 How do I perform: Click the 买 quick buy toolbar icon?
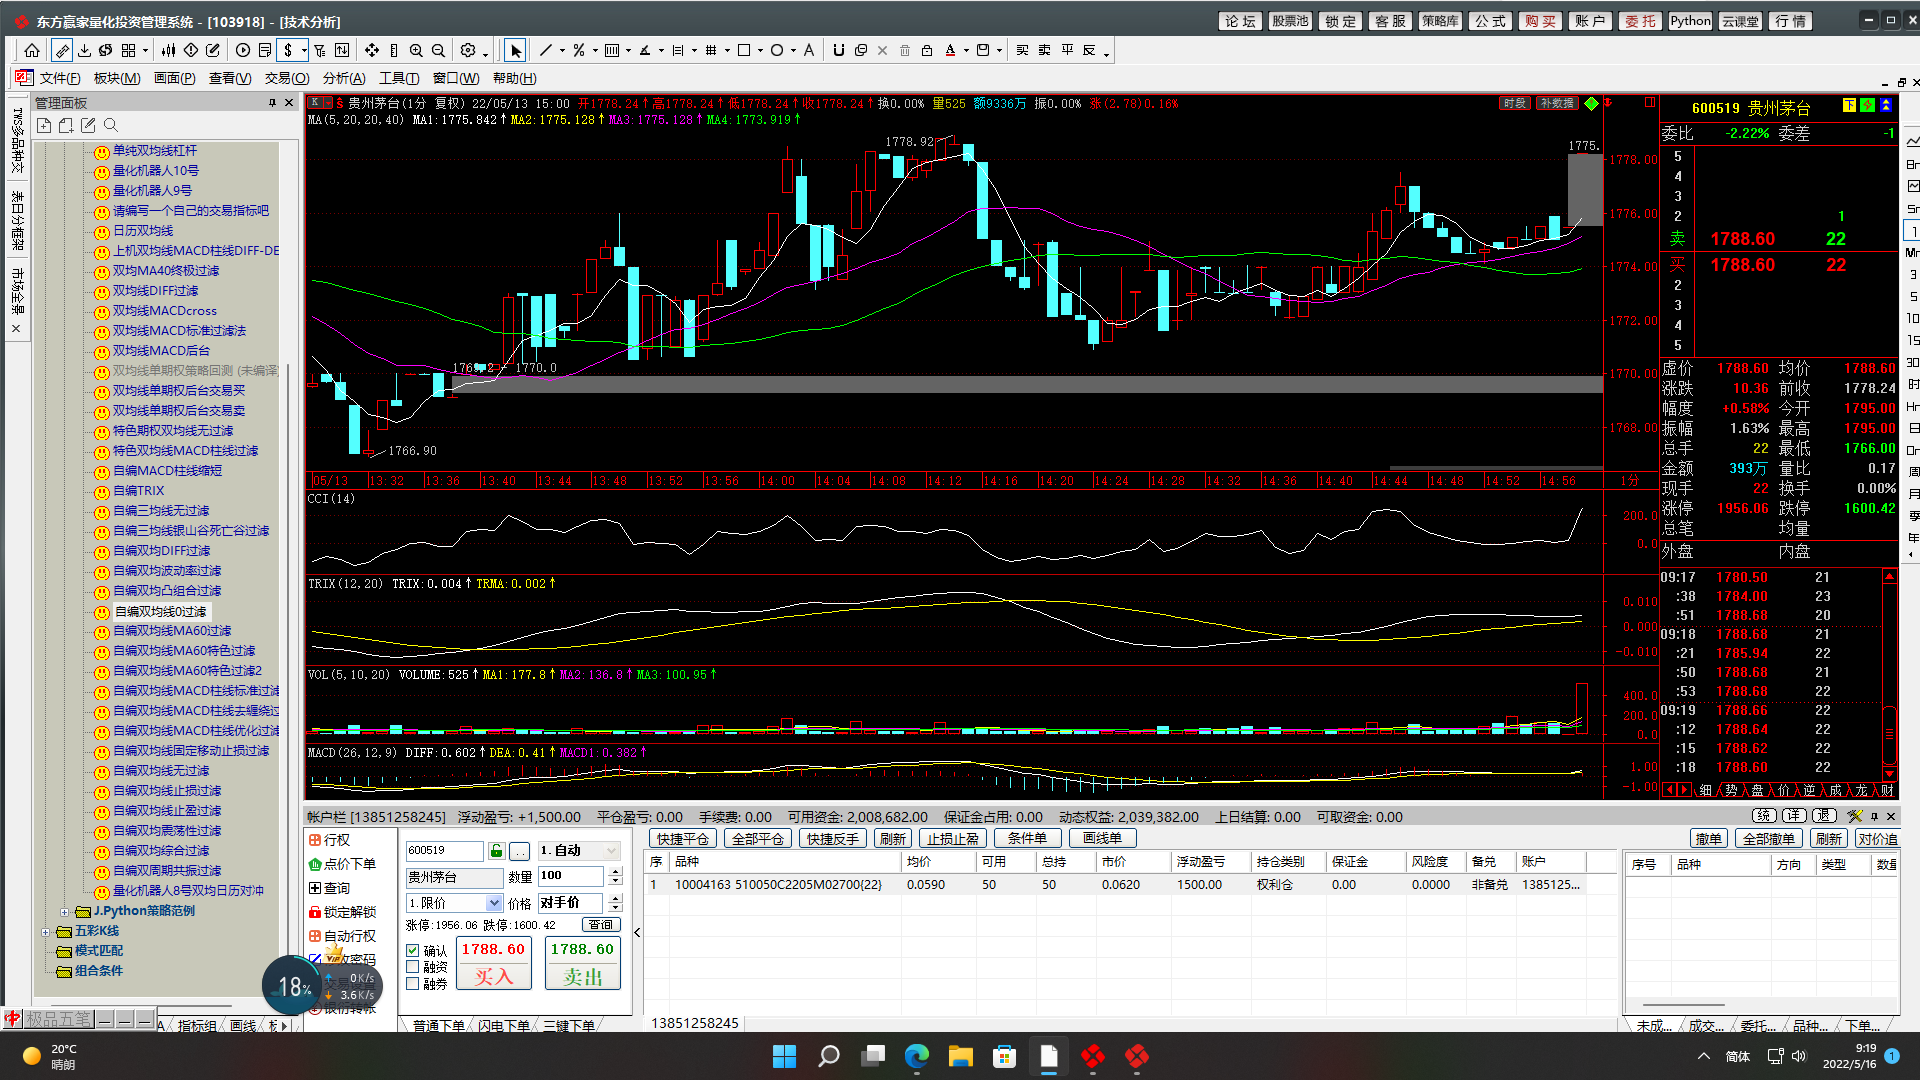(x=1022, y=50)
